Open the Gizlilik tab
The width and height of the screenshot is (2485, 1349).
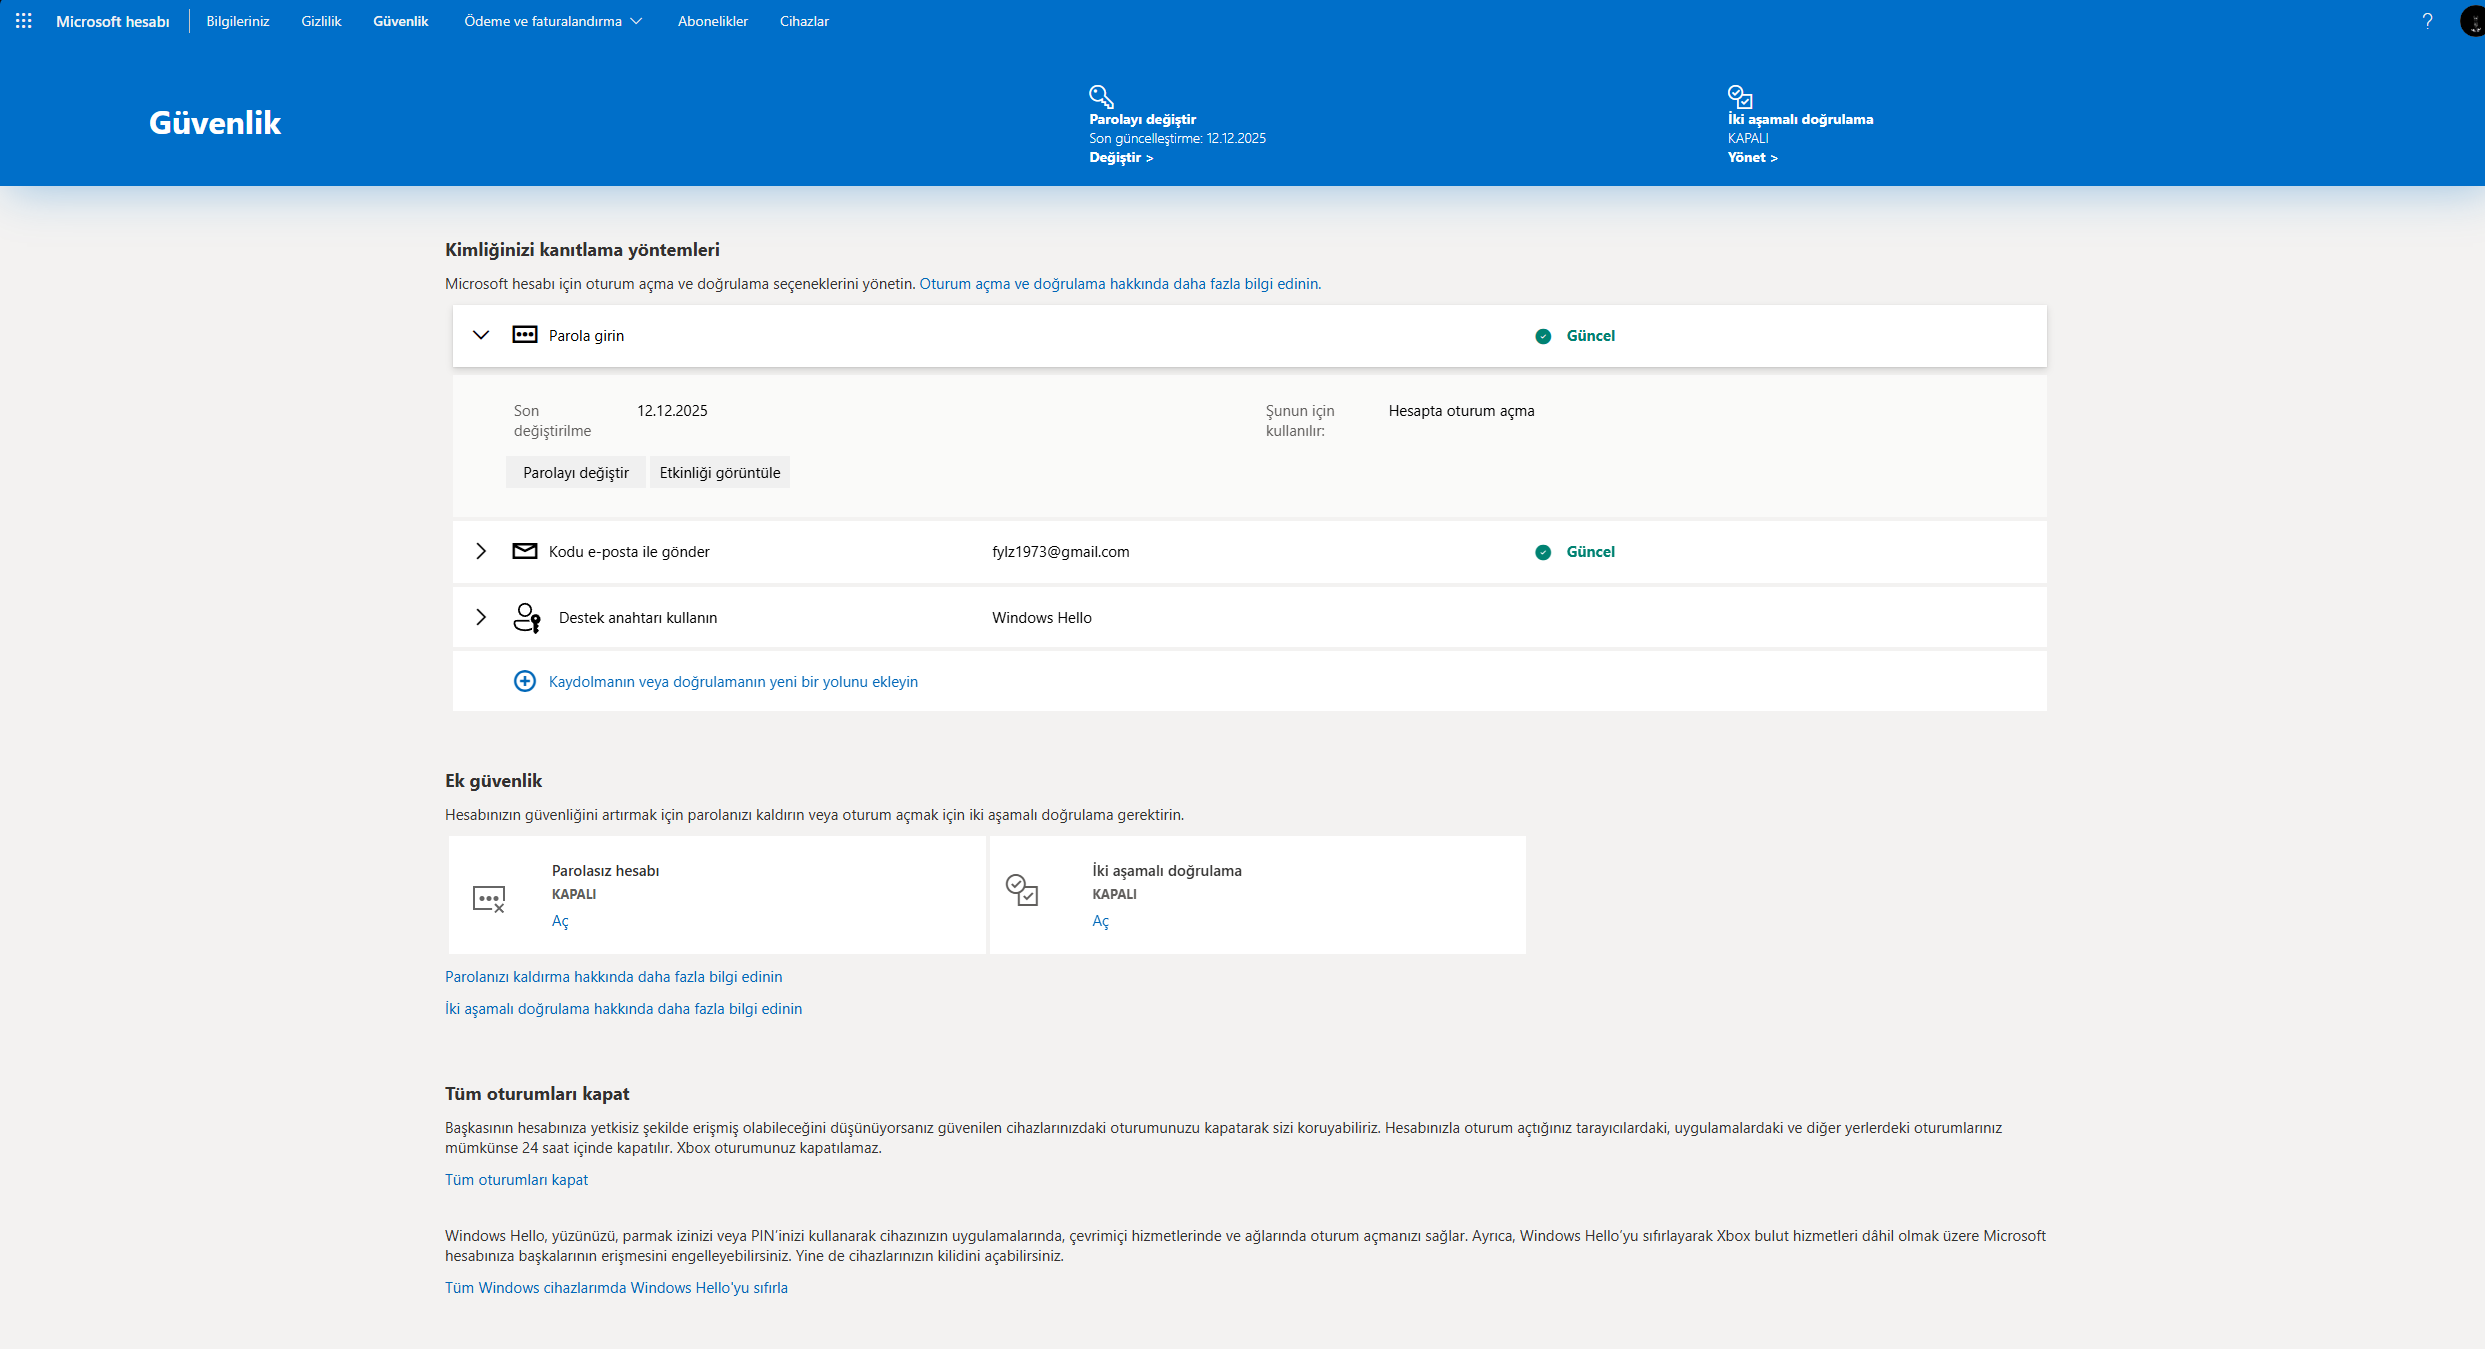[321, 21]
